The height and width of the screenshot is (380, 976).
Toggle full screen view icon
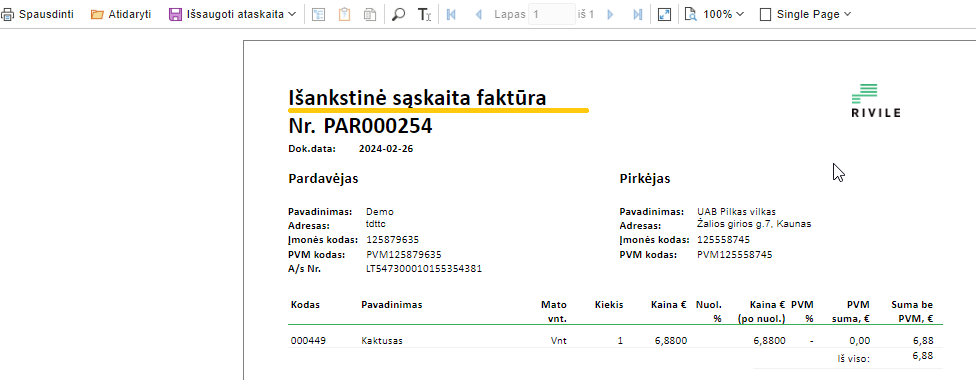click(665, 14)
